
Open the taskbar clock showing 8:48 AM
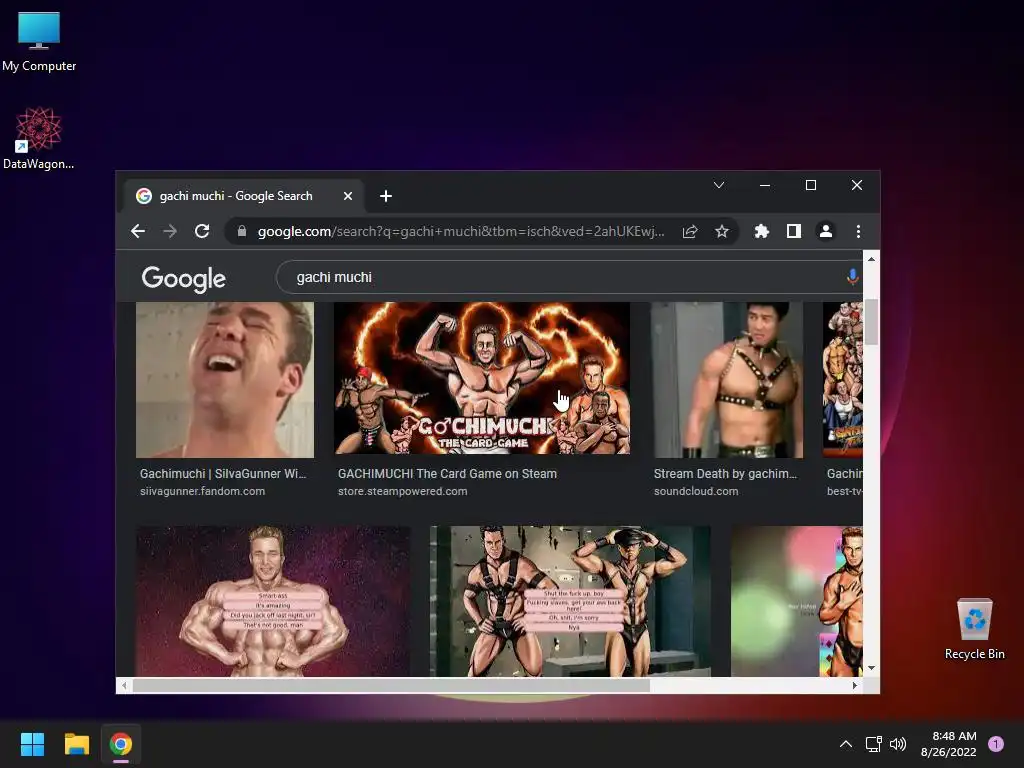pos(948,744)
